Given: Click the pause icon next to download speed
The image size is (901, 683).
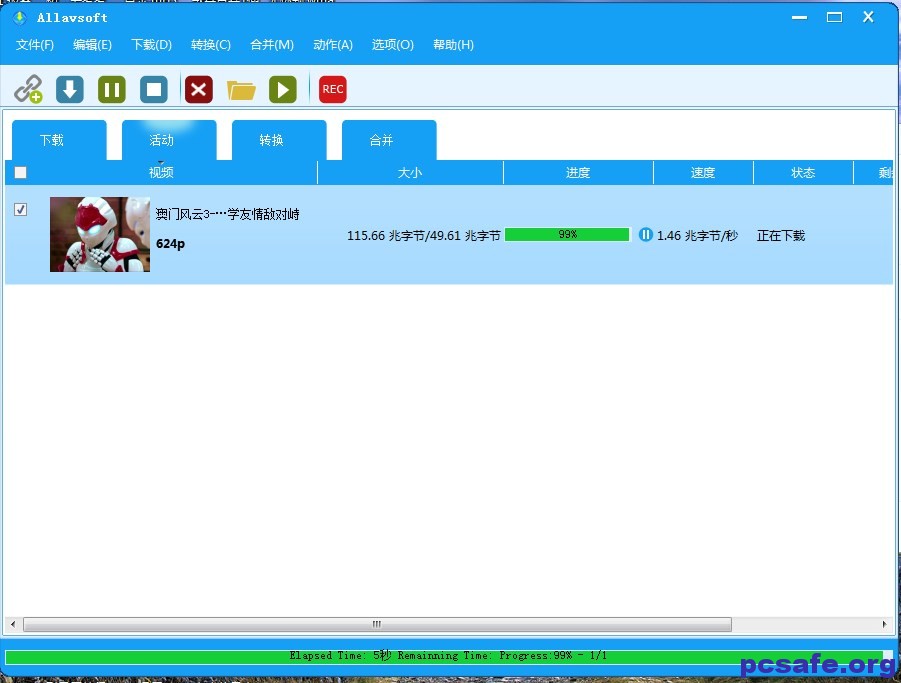Looking at the screenshot, I should click(x=646, y=235).
